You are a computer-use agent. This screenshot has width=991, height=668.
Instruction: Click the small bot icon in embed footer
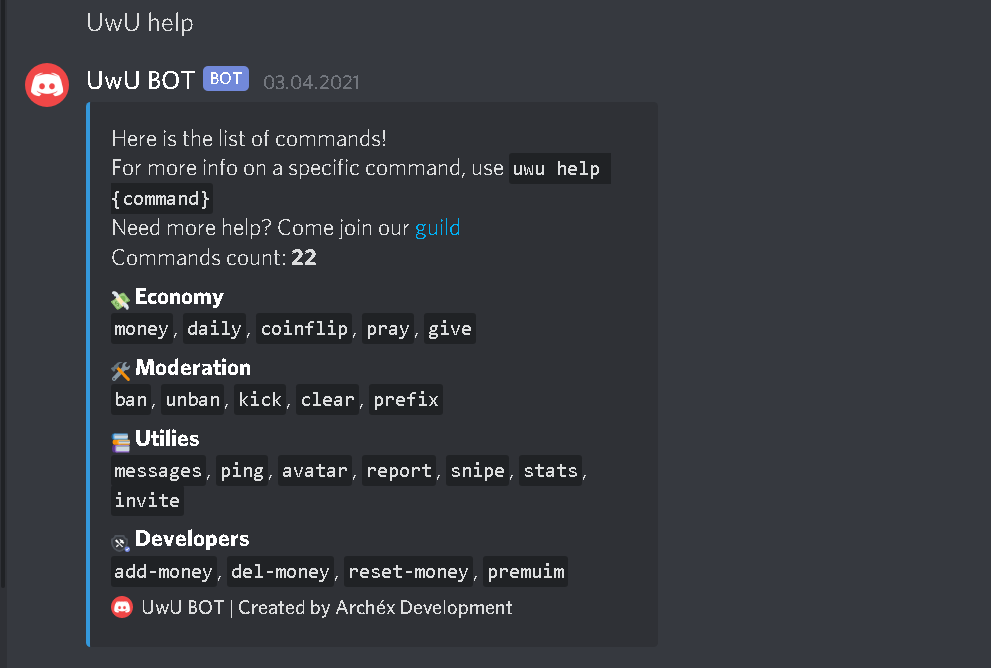[121, 607]
